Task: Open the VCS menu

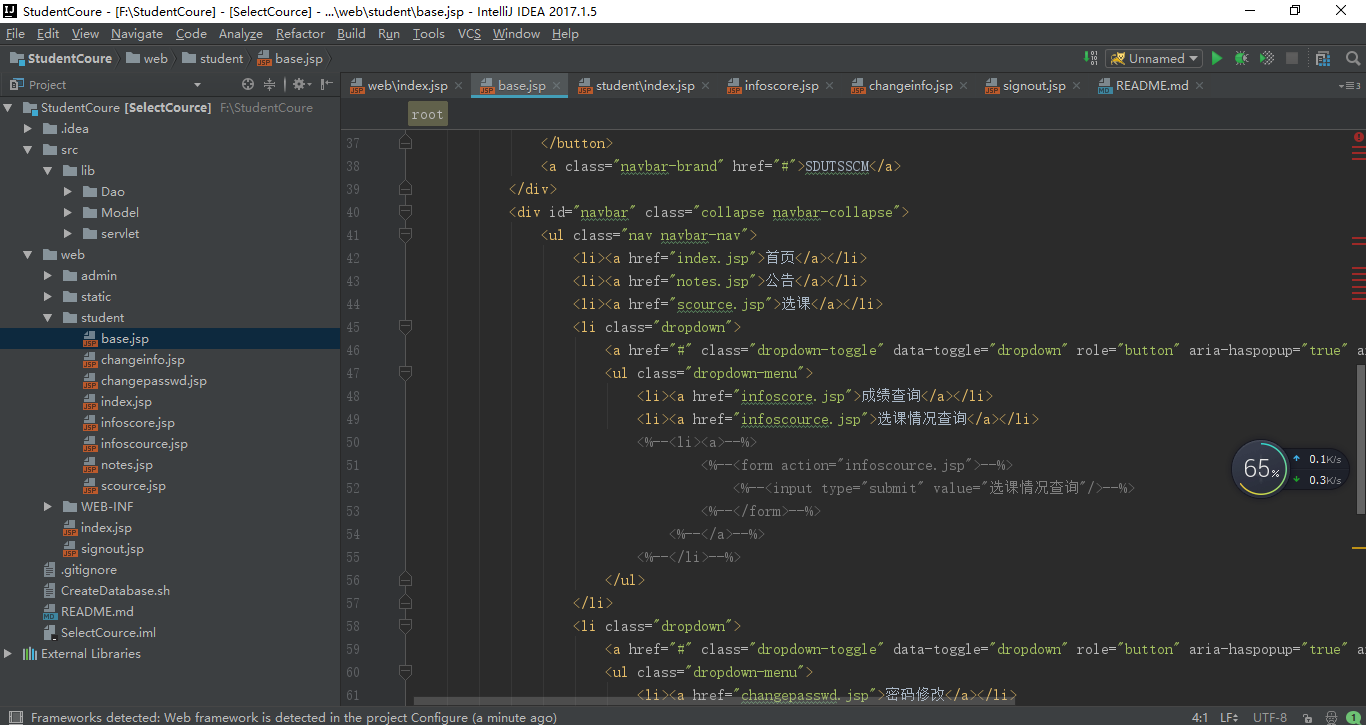Action: pyautogui.click(x=469, y=33)
